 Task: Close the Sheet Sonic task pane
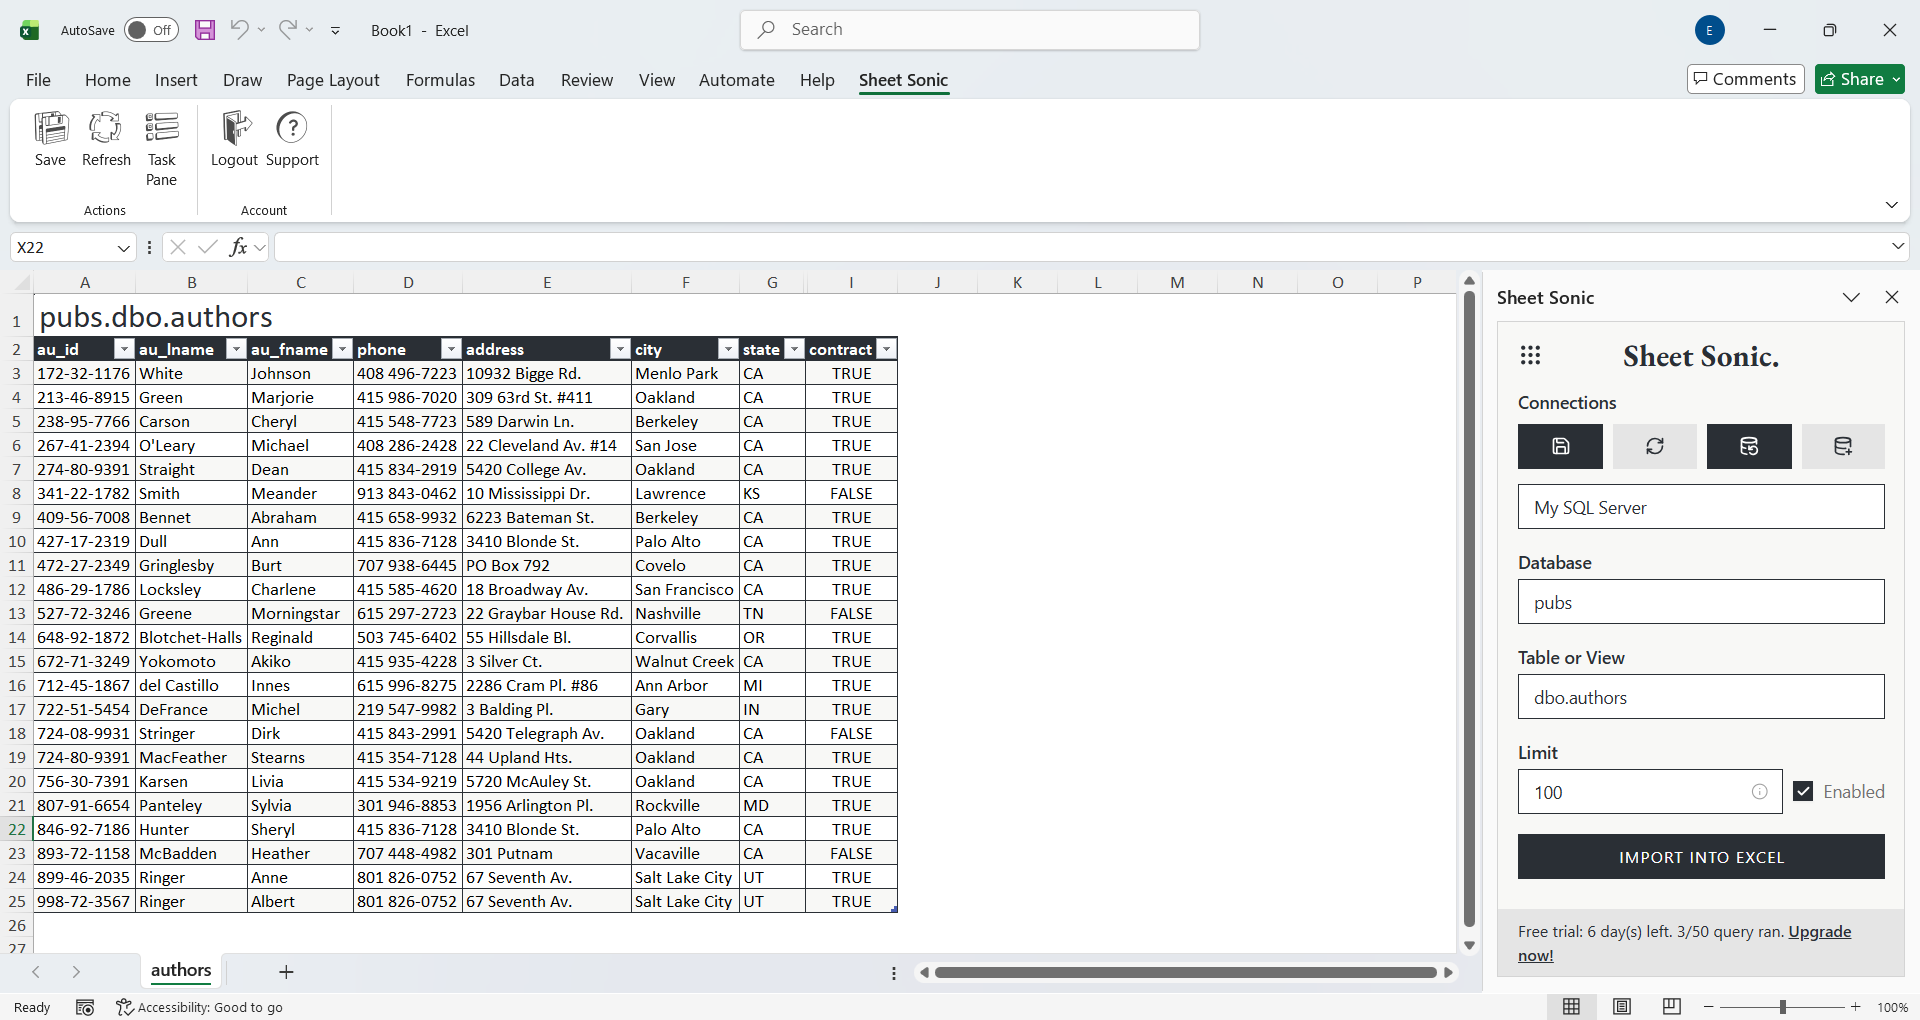coord(1892,297)
